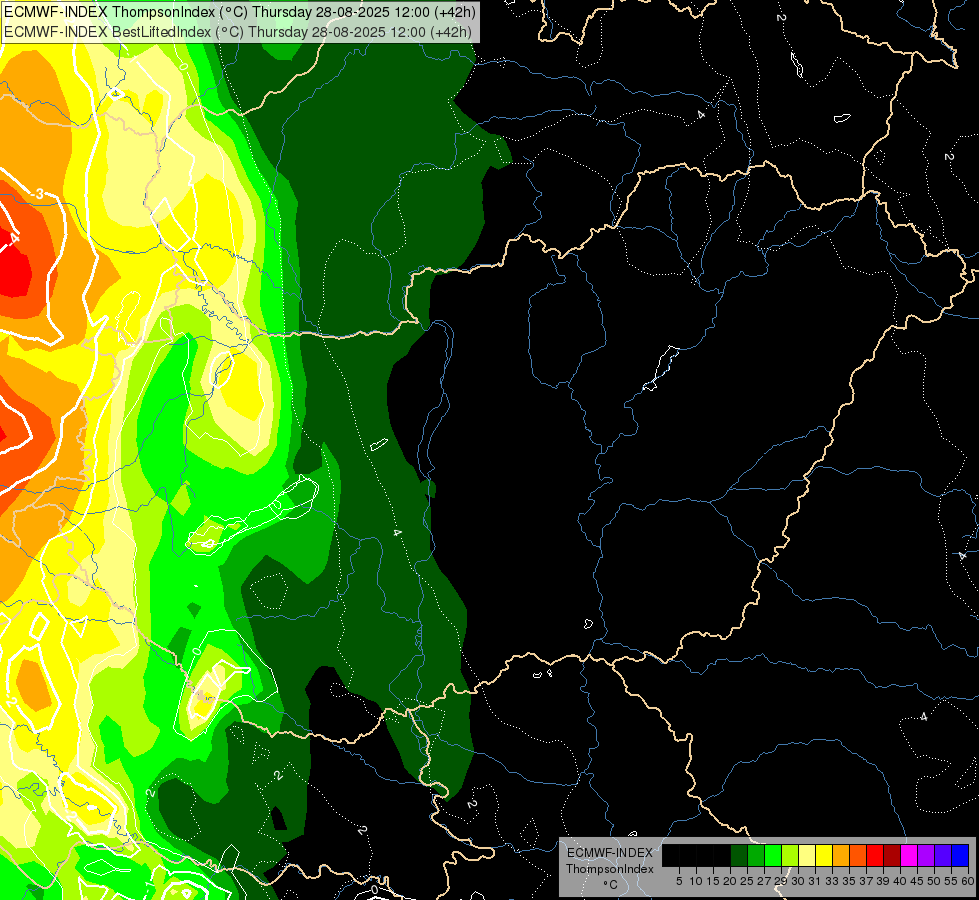Viewport: 979px width, 900px height.
Task: Select the yellow 31–33 legend swatch
Action: pyautogui.click(x=824, y=855)
